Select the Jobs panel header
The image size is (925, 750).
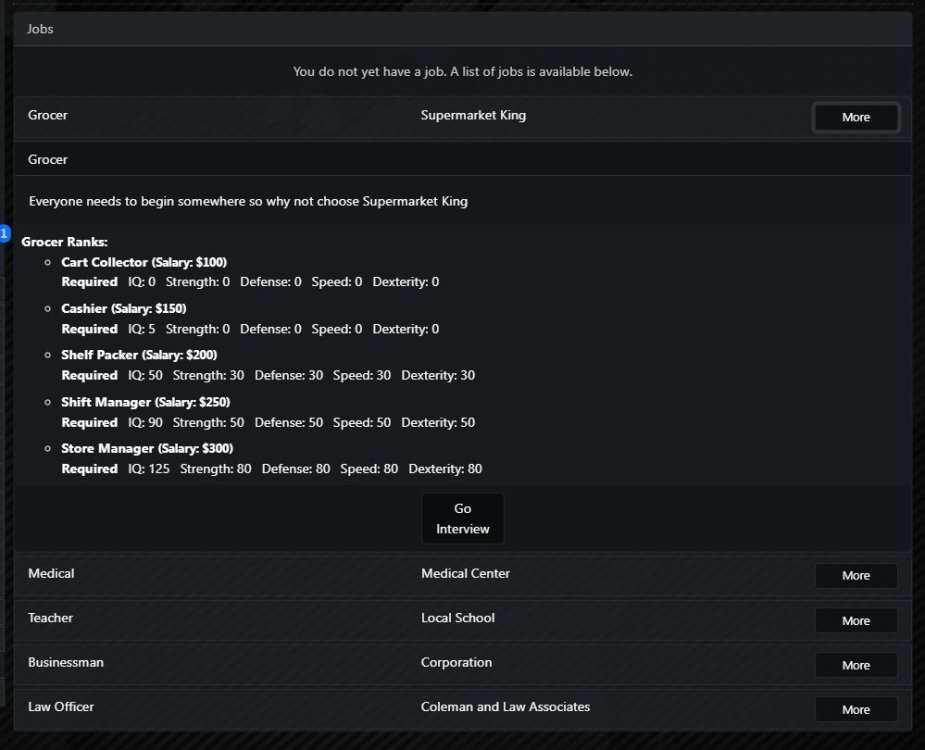pos(41,29)
